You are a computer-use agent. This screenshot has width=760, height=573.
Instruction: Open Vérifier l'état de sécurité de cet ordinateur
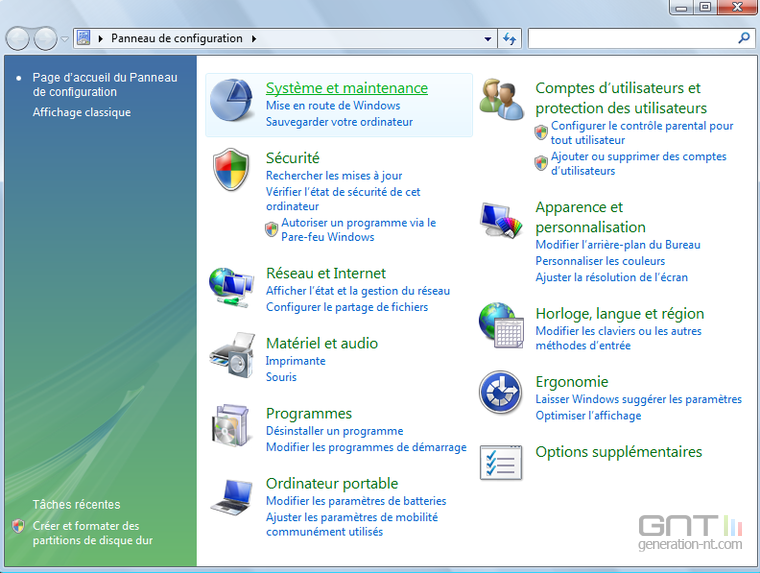343,199
